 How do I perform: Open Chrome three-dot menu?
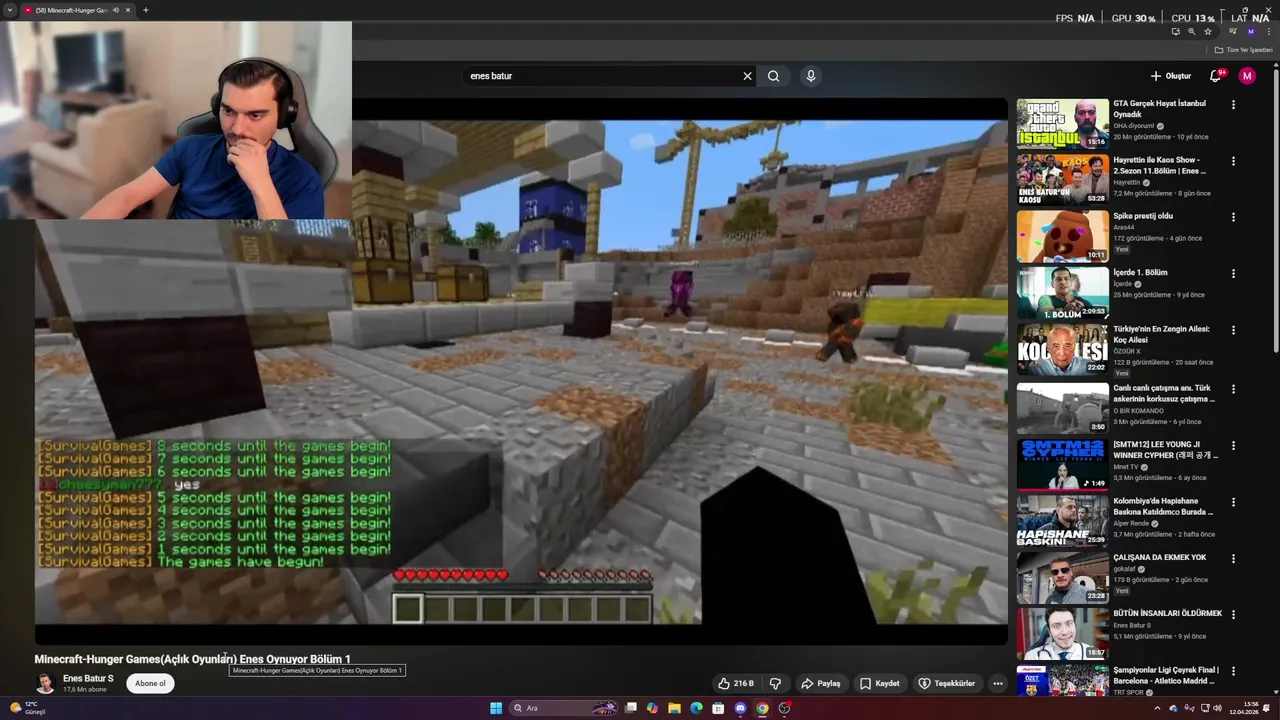1269,32
